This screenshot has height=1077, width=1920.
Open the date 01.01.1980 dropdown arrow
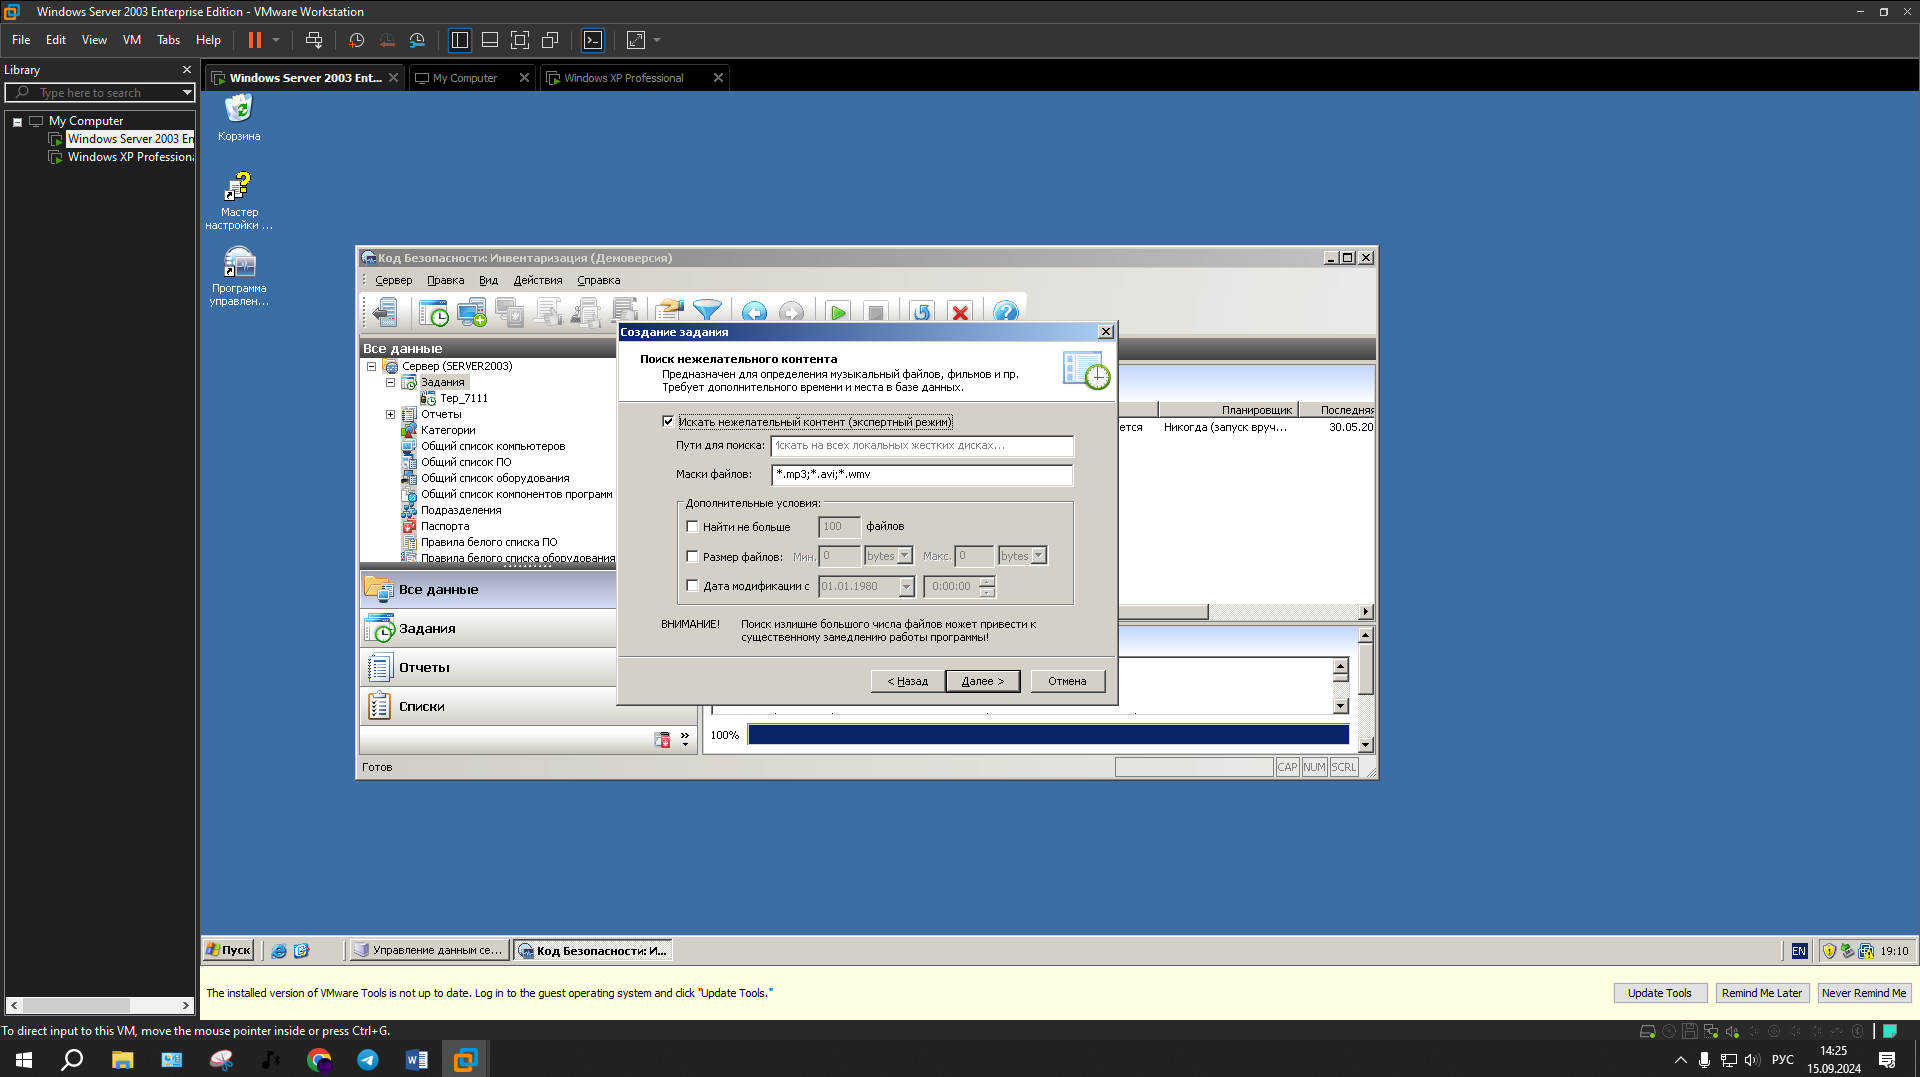pyautogui.click(x=907, y=587)
